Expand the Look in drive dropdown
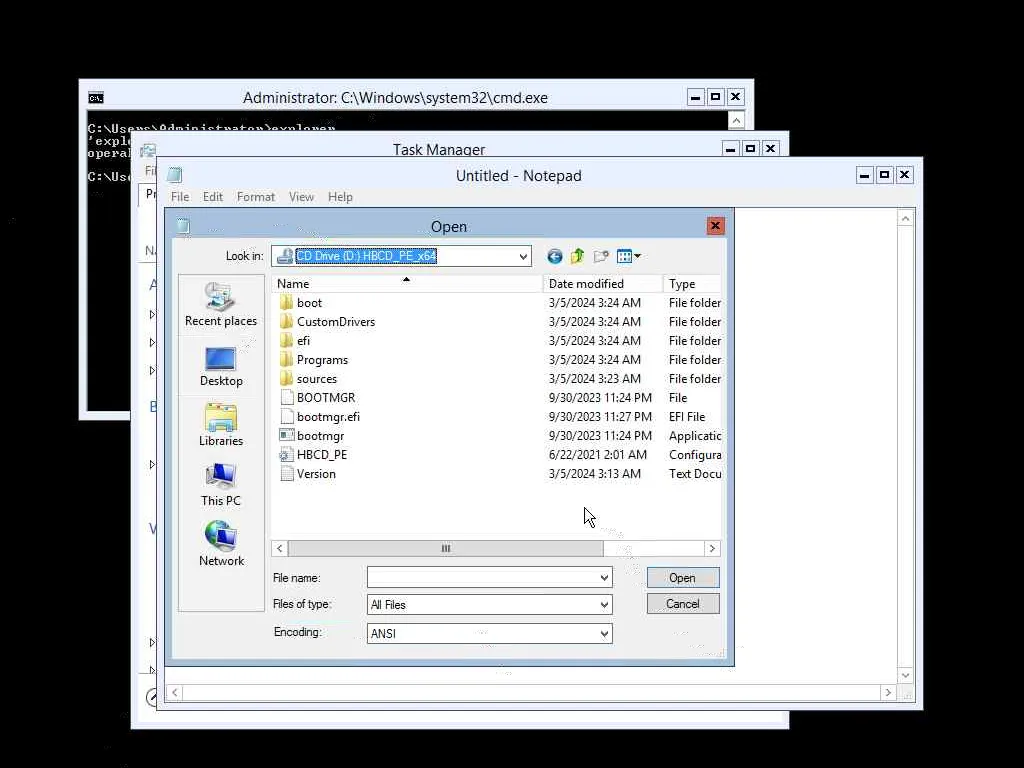 (x=523, y=257)
